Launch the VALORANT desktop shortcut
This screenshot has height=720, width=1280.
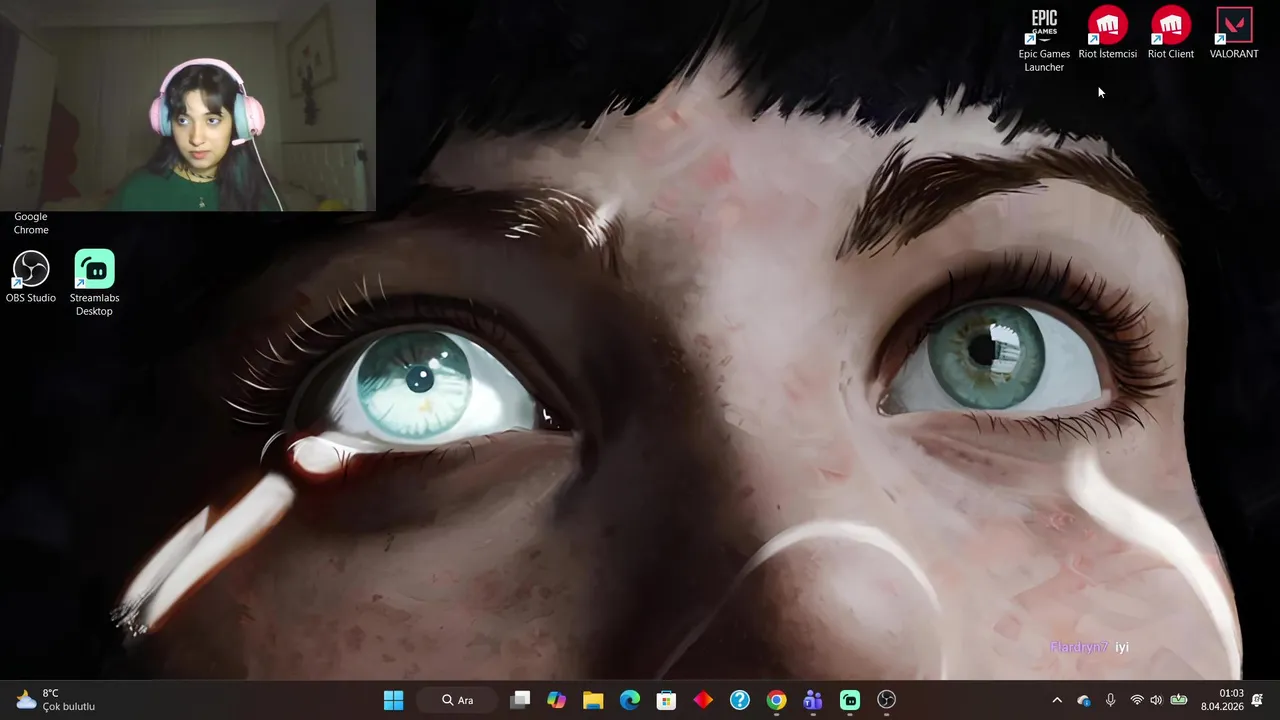click(x=1234, y=34)
